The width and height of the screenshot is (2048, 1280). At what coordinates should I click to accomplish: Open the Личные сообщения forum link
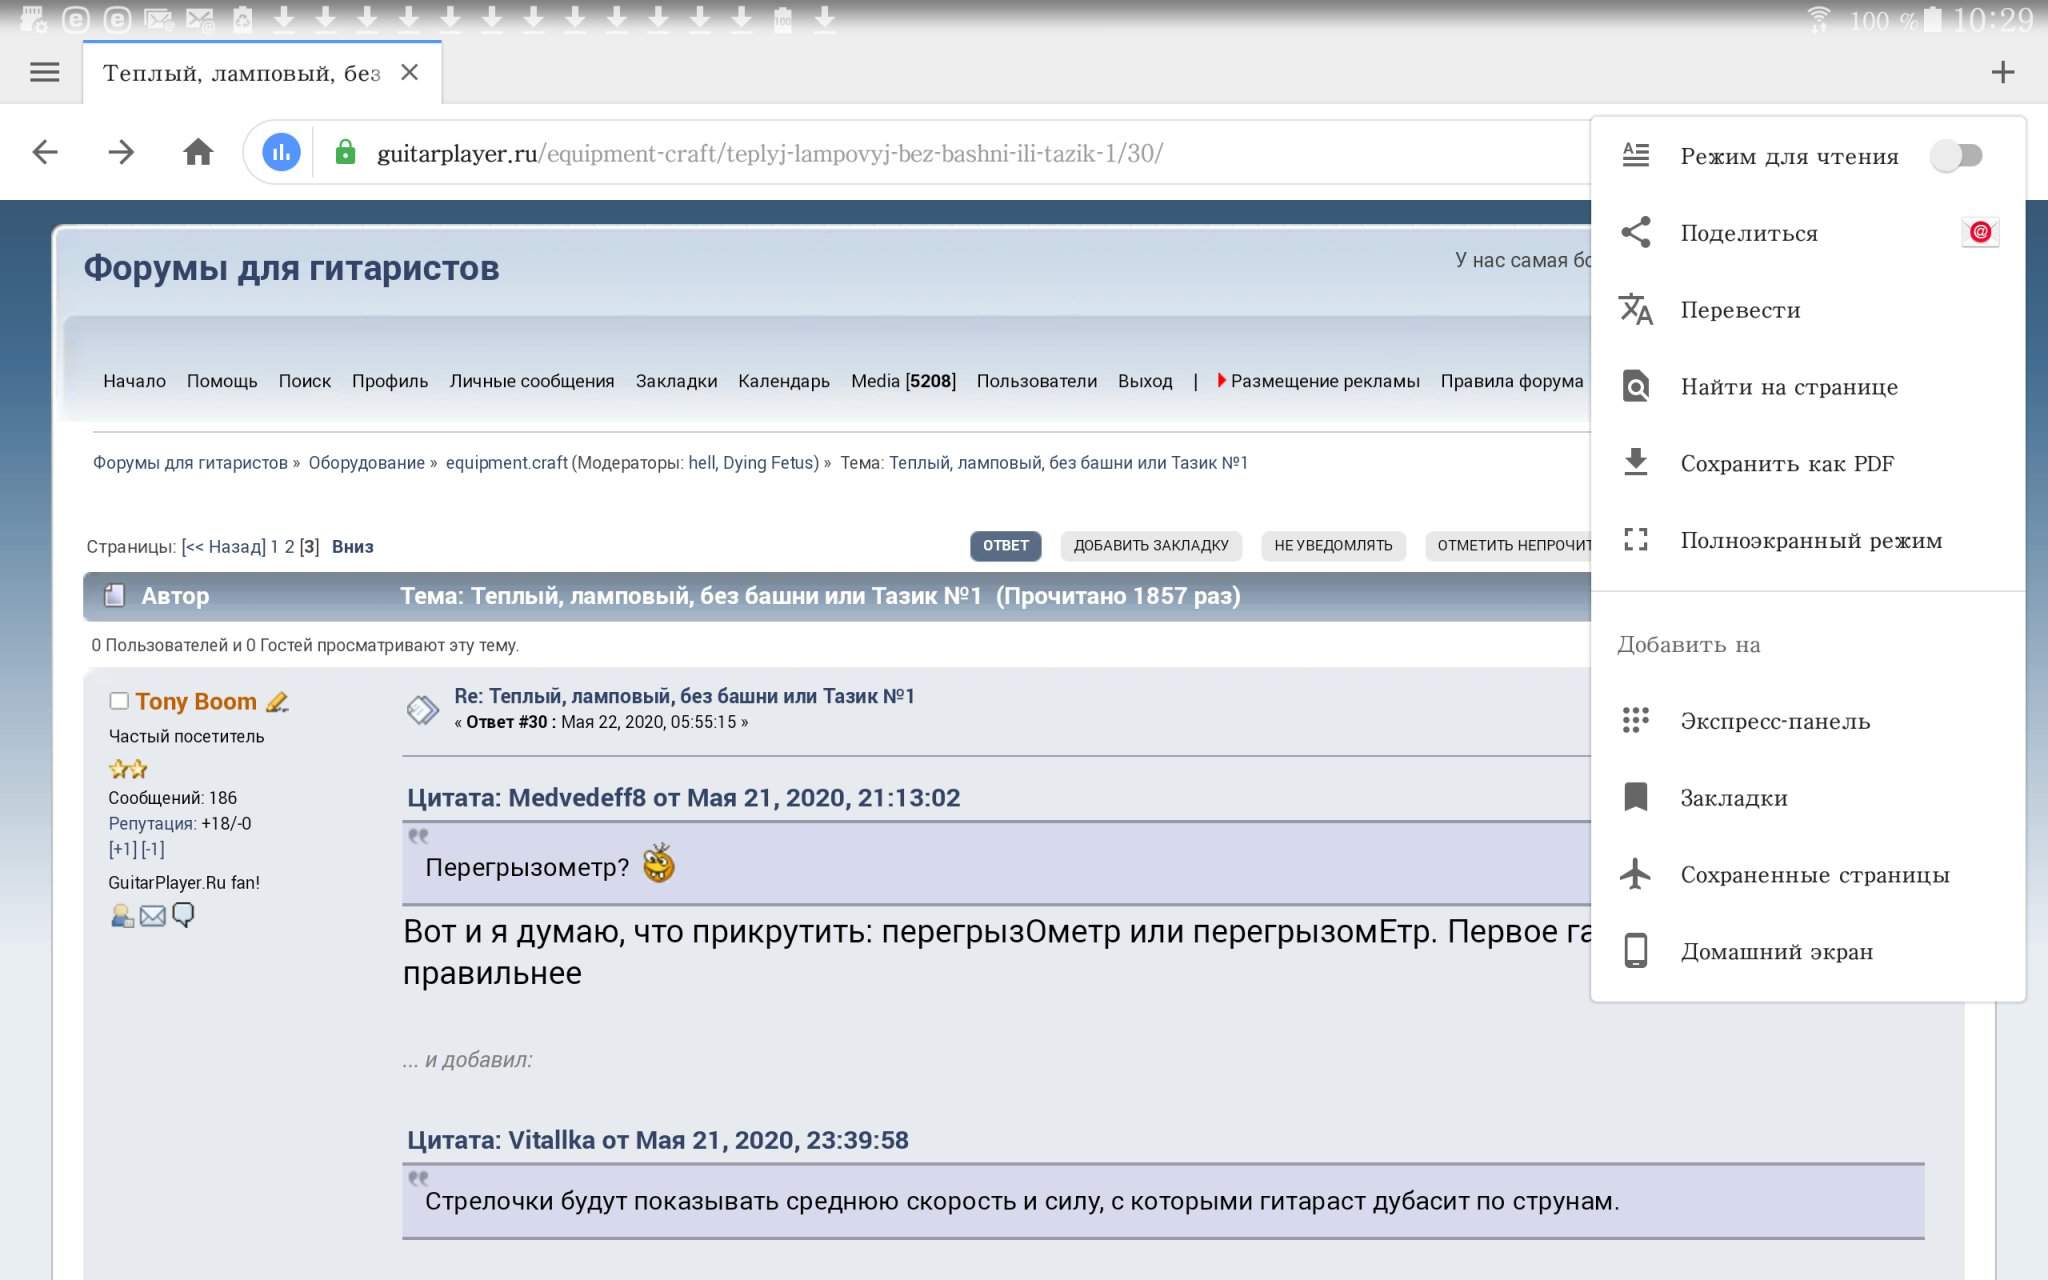(x=531, y=381)
